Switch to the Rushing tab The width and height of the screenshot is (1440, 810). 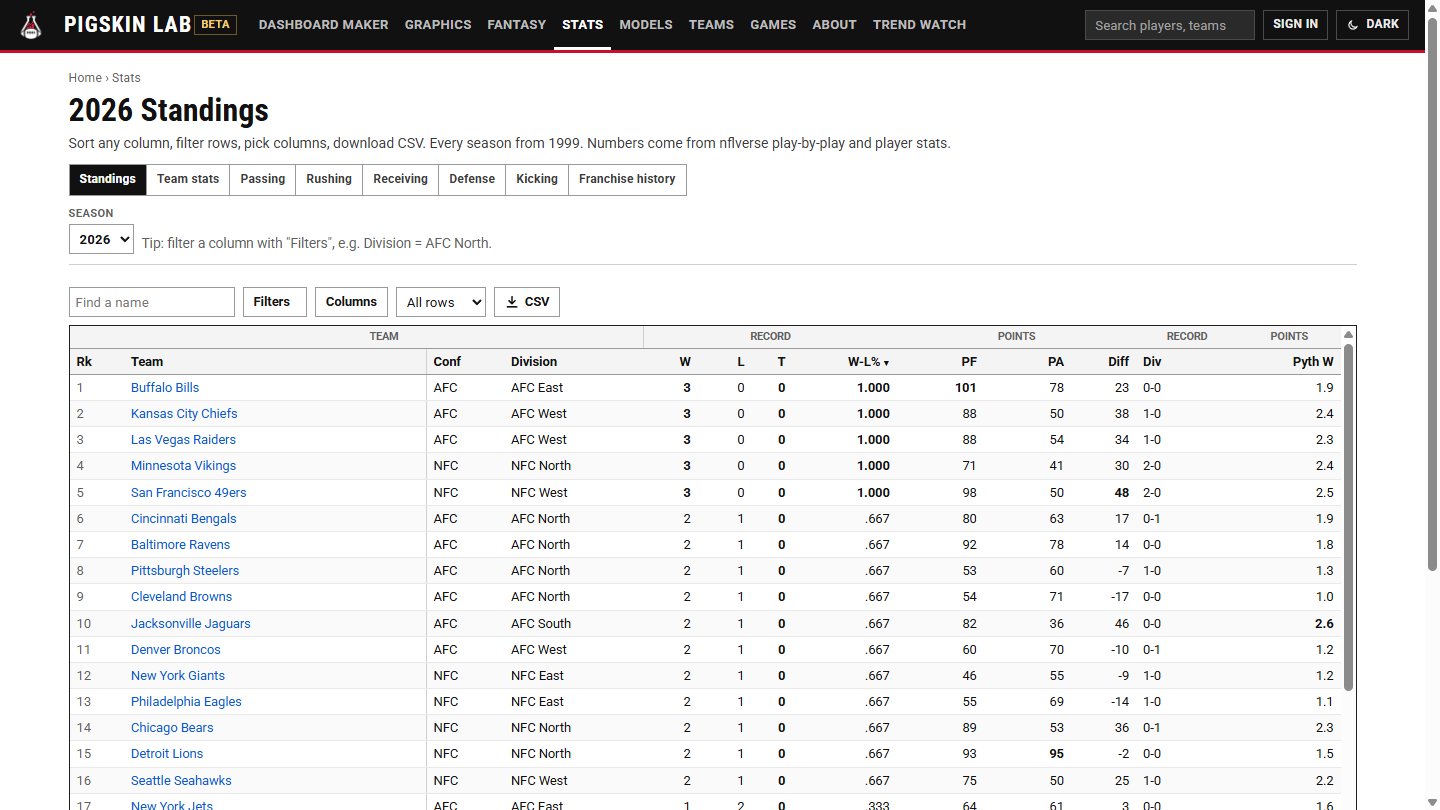click(x=329, y=179)
